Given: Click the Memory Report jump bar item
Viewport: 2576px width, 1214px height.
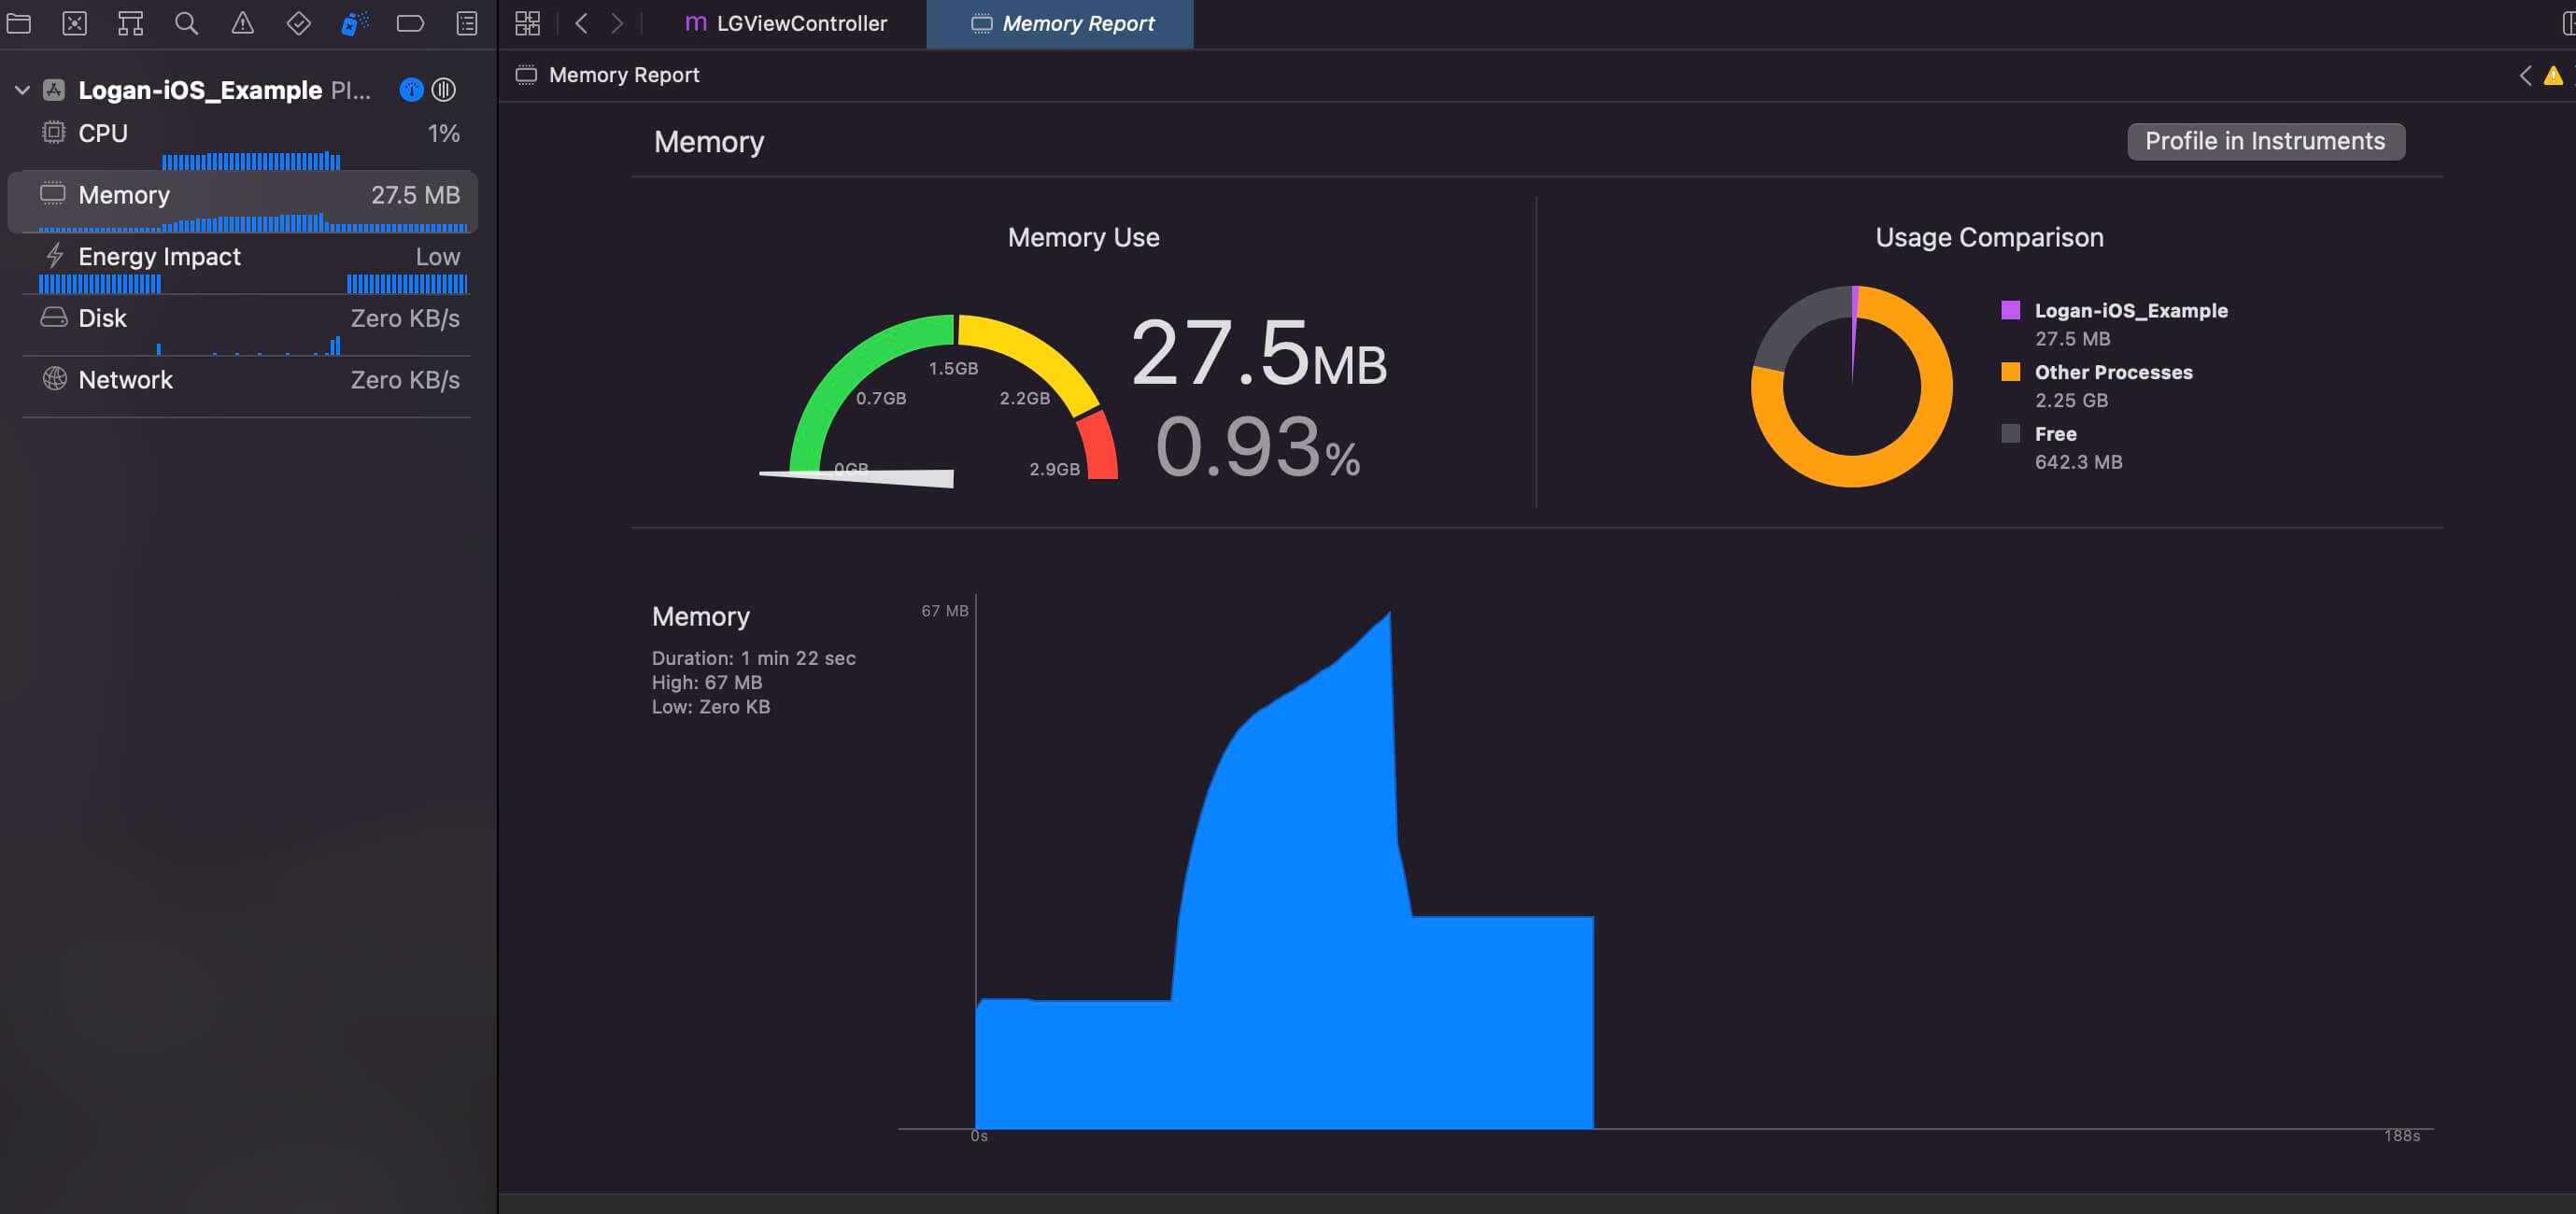Looking at the screenshot, I should [623, 75].
